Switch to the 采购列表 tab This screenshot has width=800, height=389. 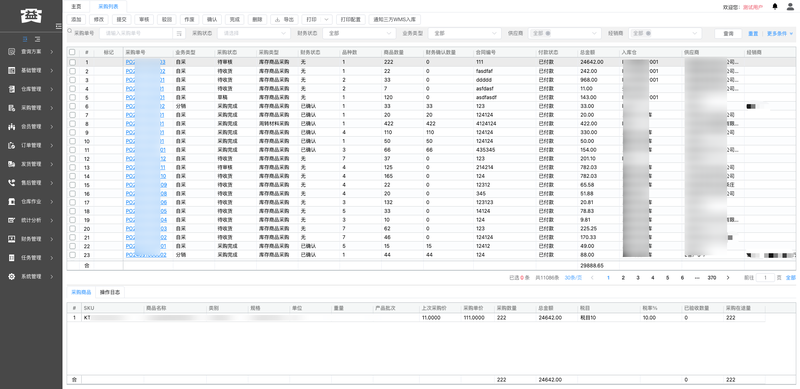[108, 7]
